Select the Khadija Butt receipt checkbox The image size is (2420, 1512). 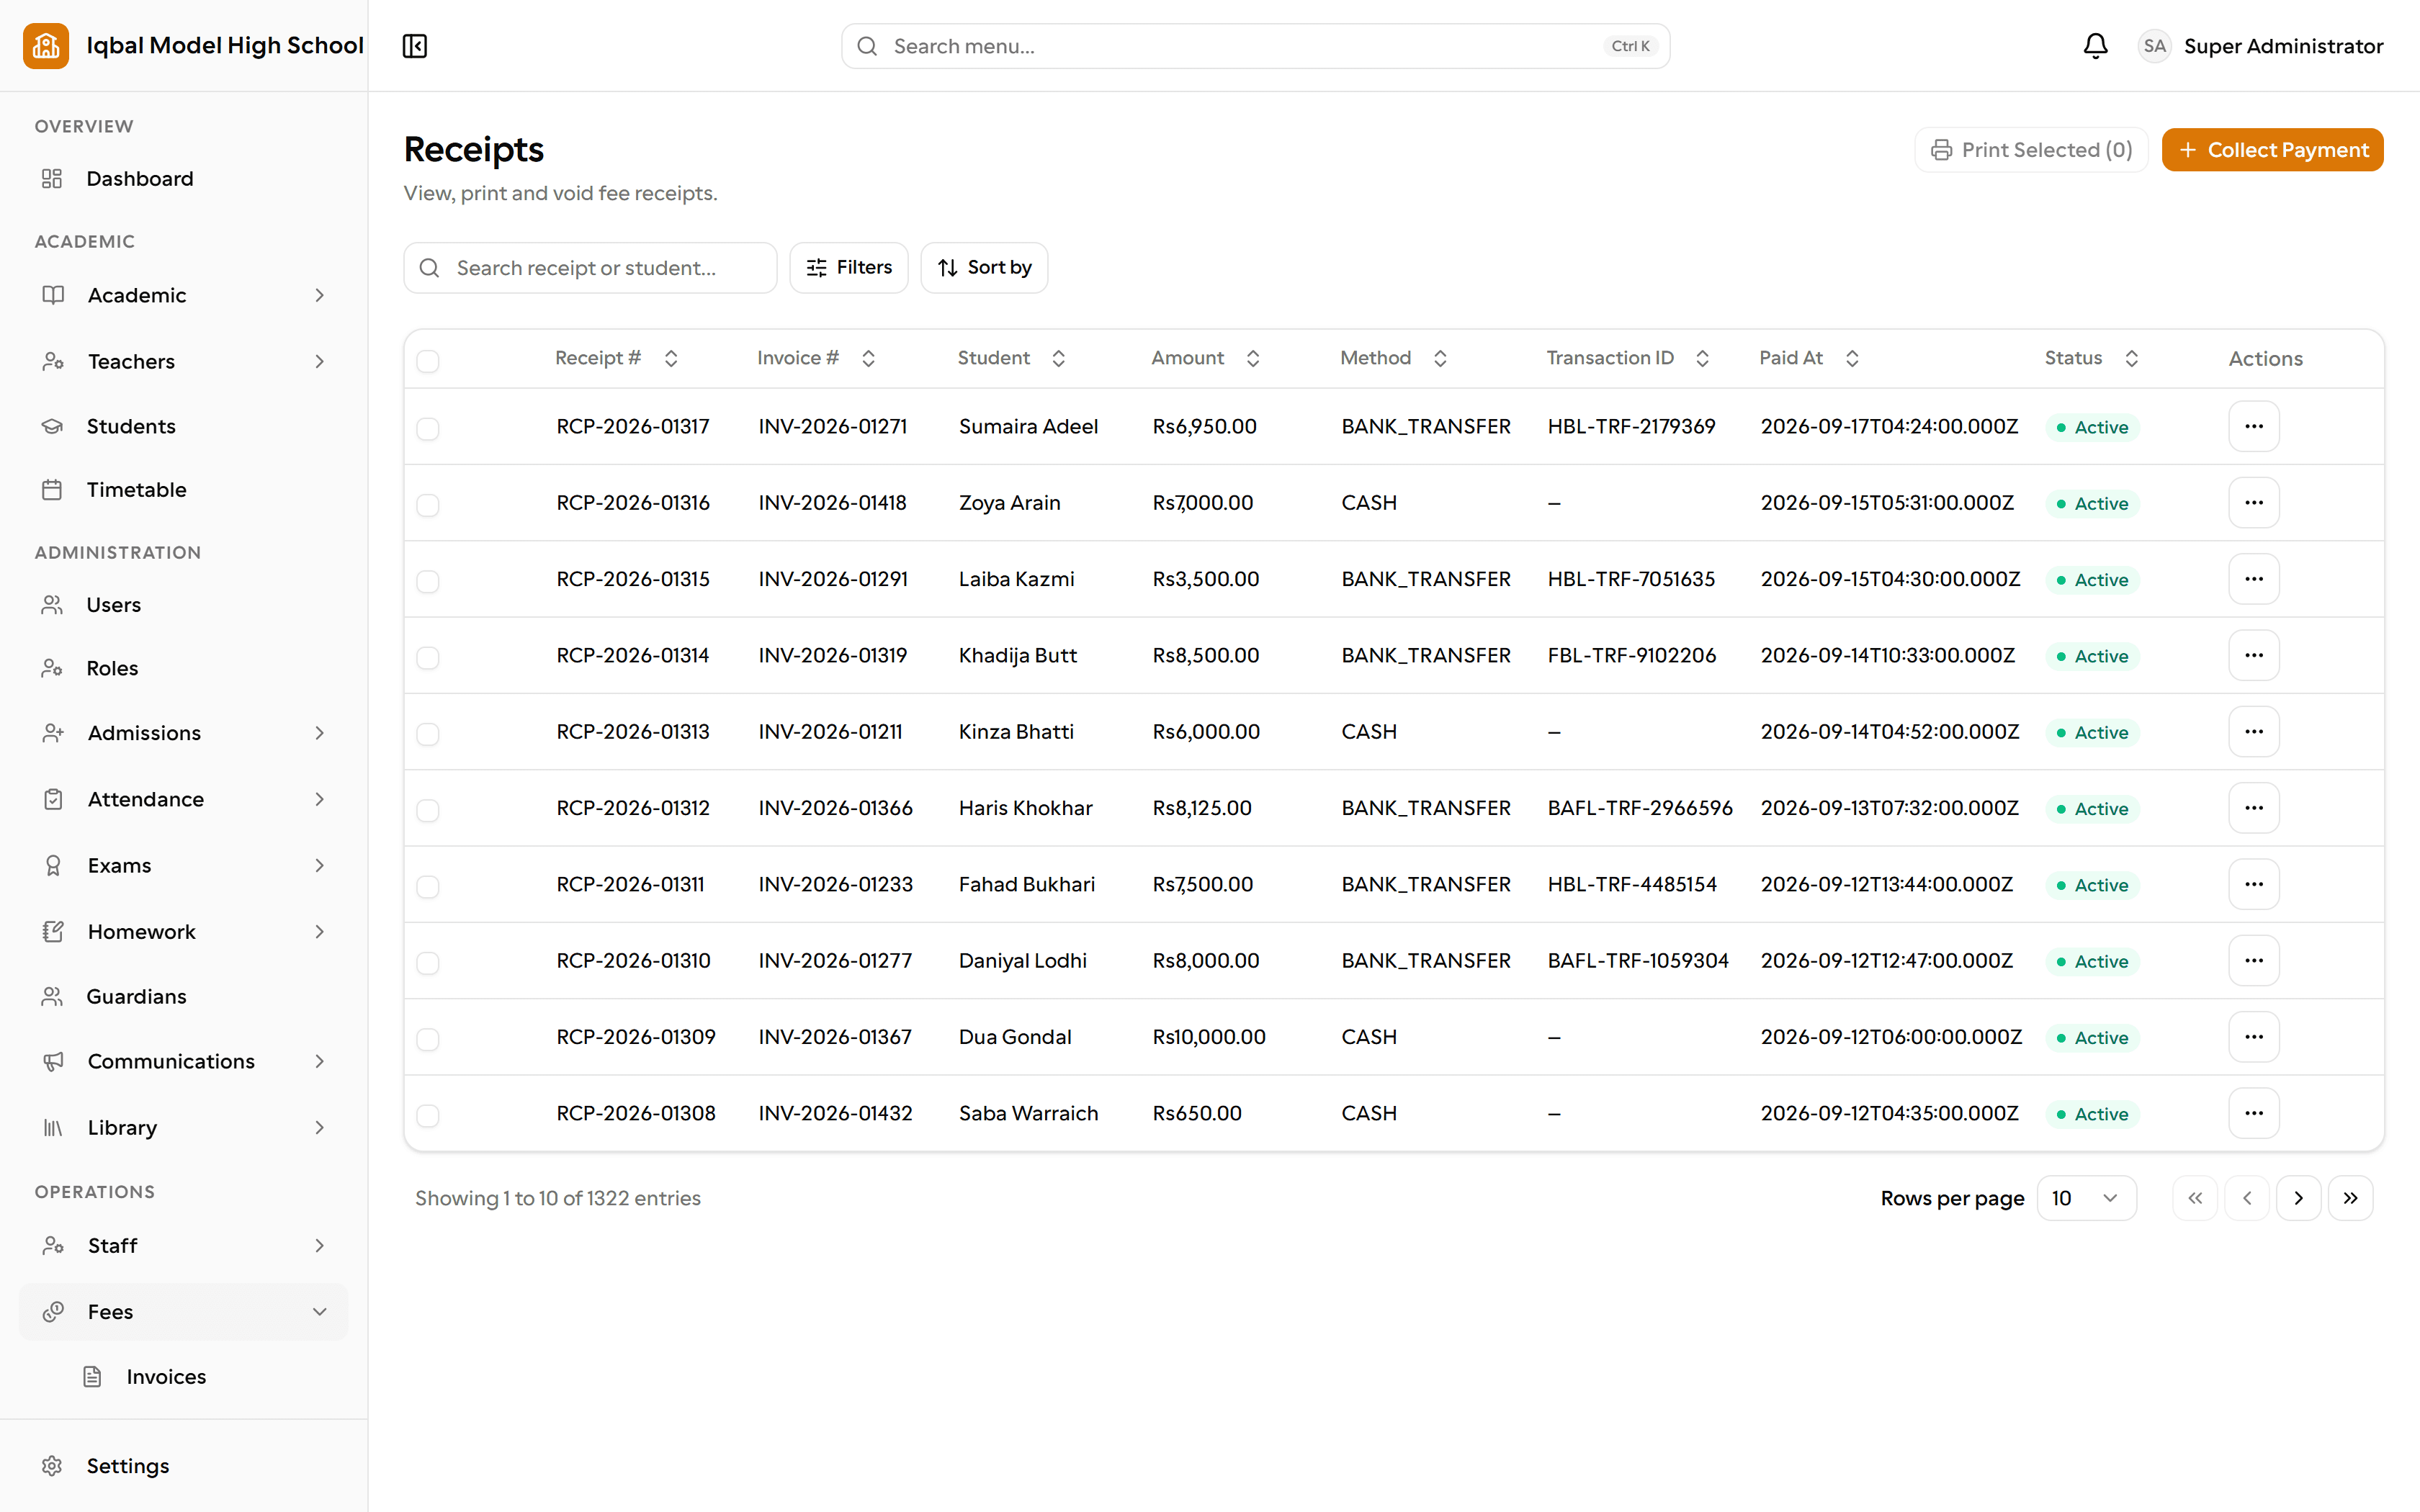point(428,658)
